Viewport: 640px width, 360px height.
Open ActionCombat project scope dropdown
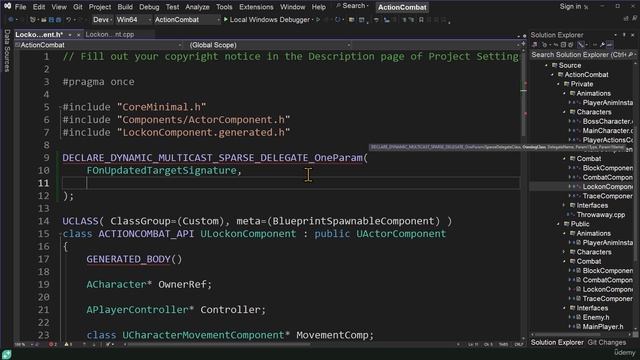point(98,45)
